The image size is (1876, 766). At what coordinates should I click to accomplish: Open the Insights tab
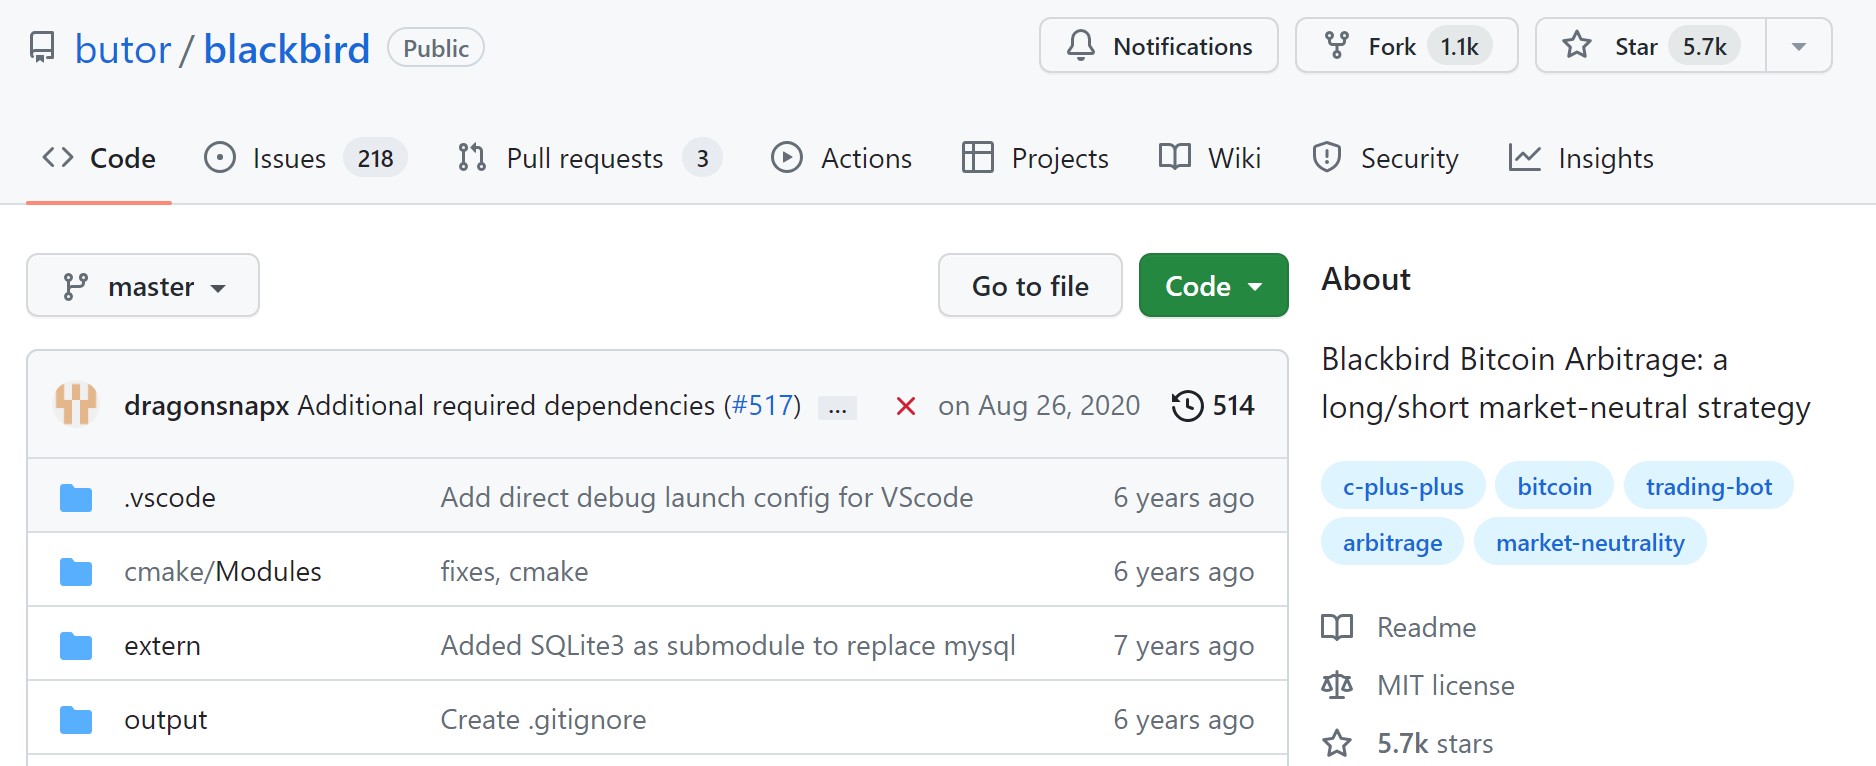tap(1581, 158)
